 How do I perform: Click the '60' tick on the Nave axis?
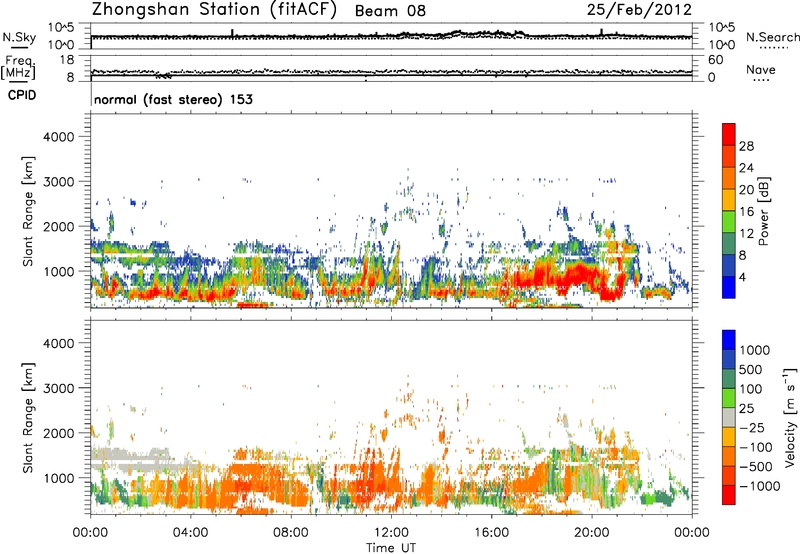pos(715,60)
